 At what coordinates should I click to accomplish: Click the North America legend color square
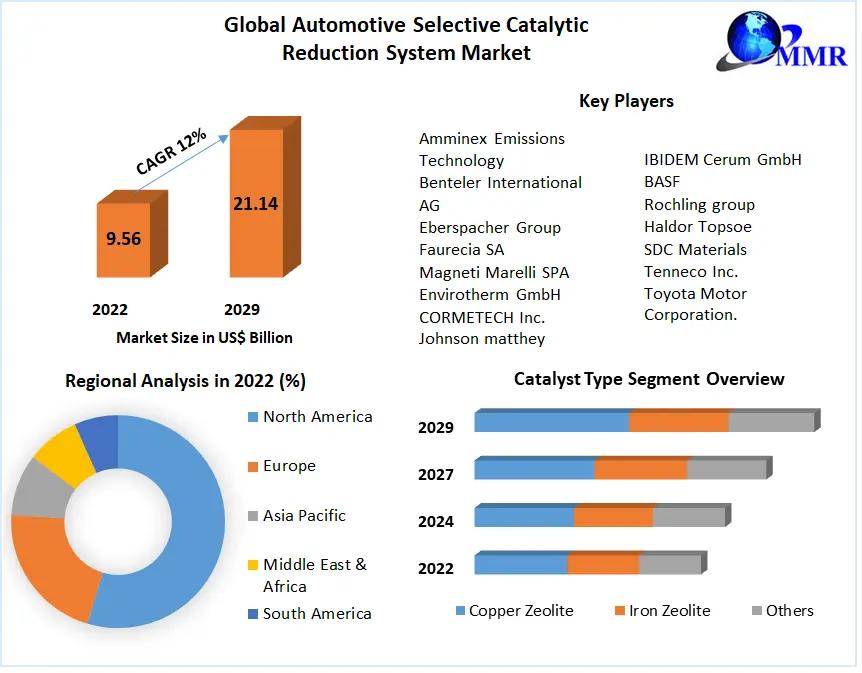click(253, 417)
